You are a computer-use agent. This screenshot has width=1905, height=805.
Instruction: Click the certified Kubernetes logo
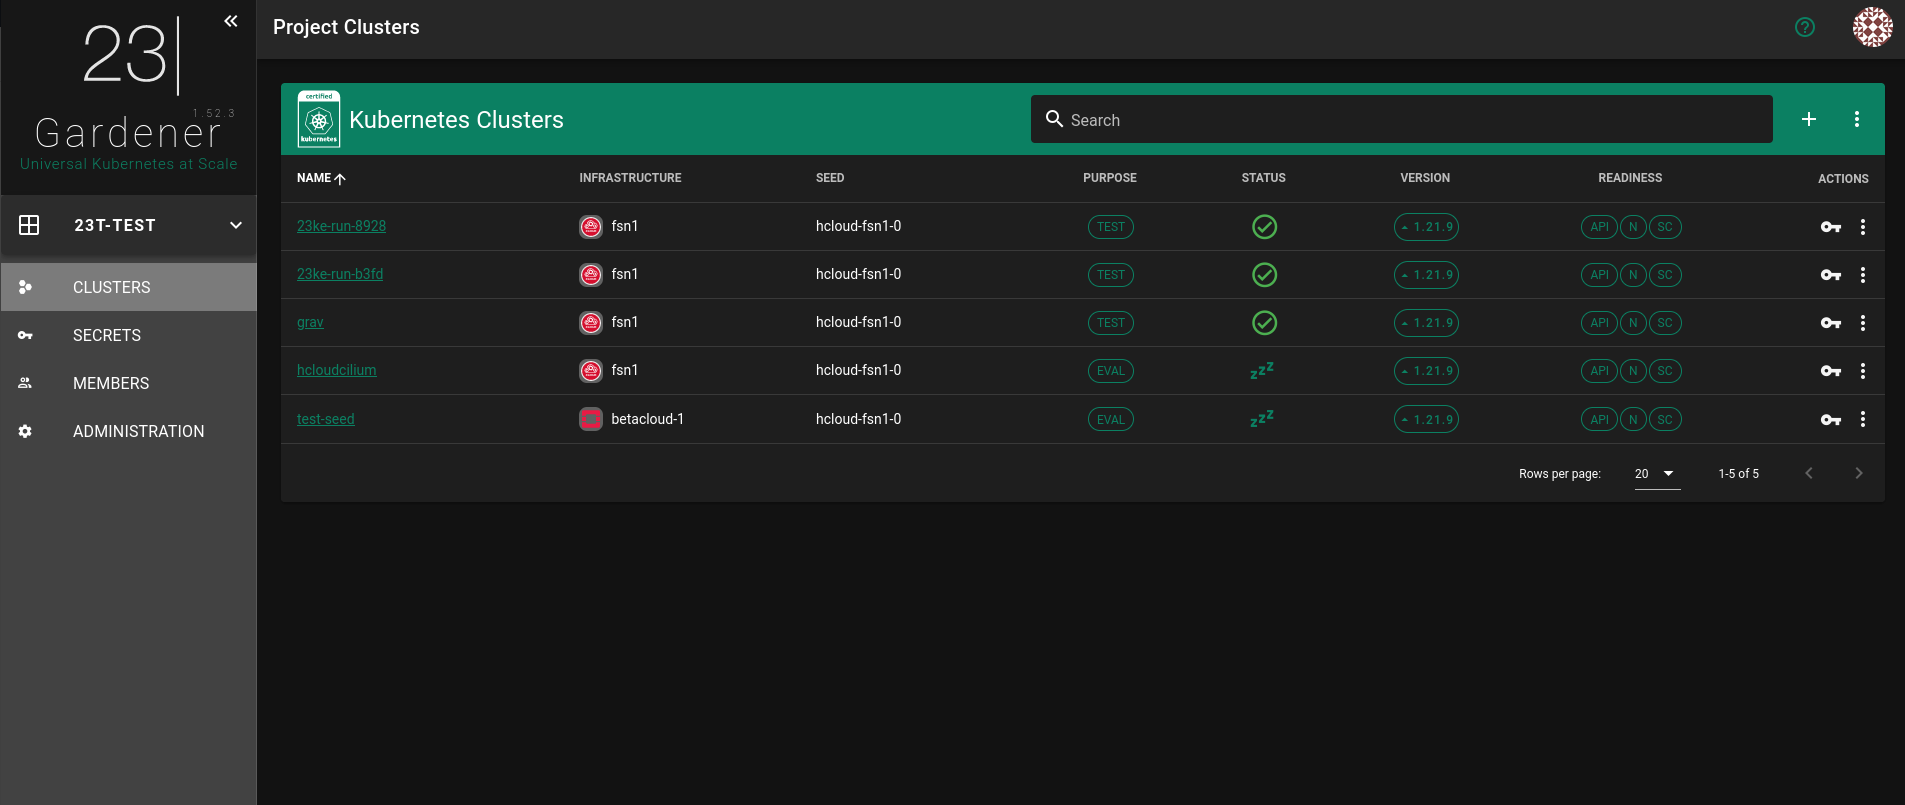[x=319, y=119]
